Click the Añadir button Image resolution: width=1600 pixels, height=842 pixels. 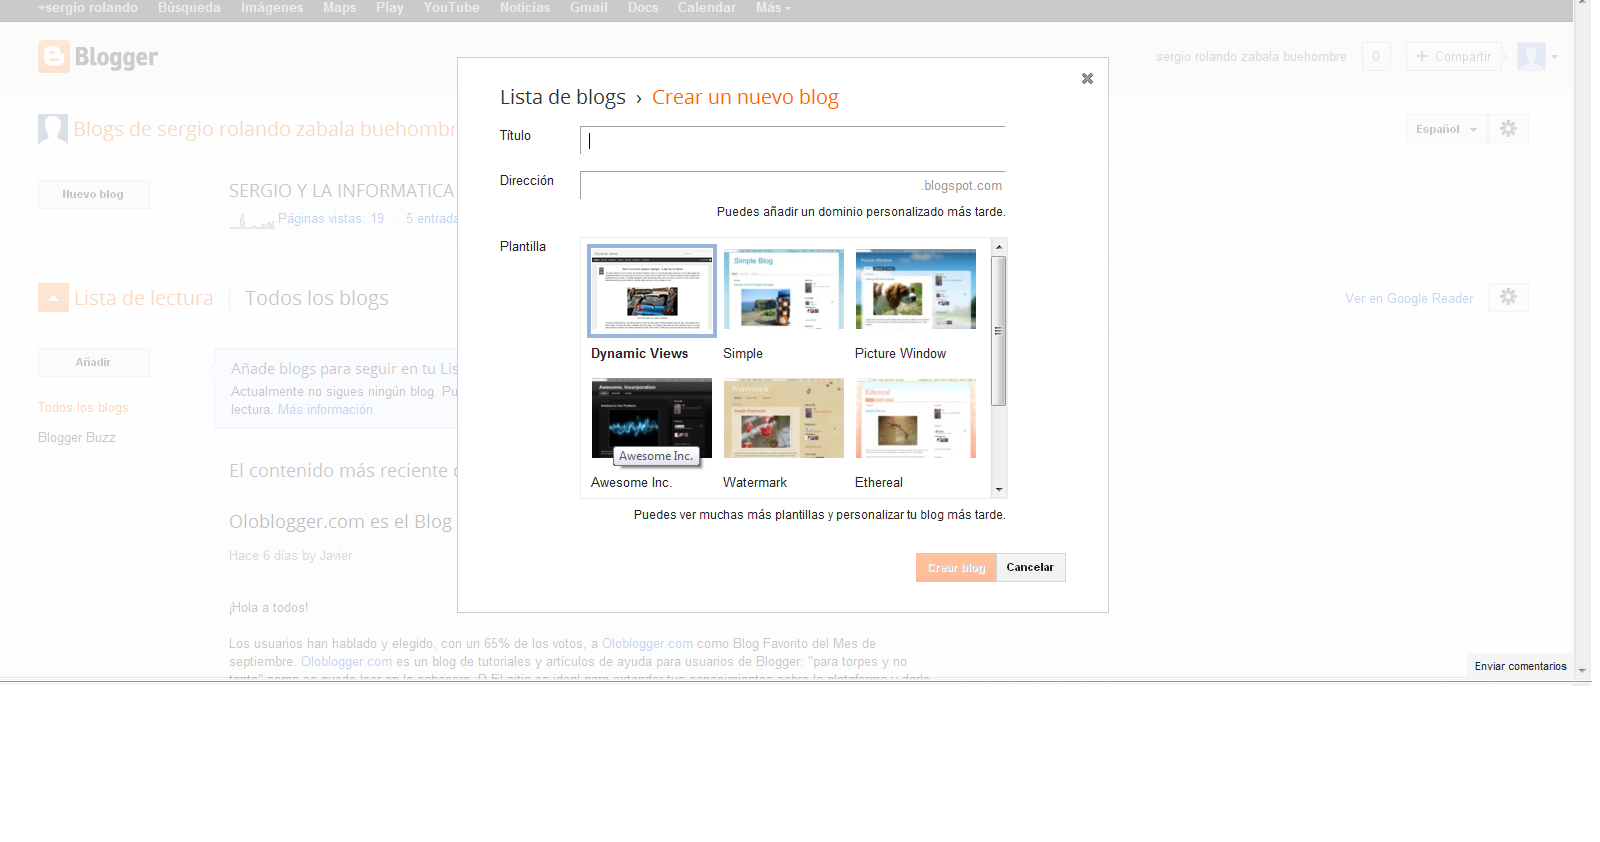tap(93, 362)
